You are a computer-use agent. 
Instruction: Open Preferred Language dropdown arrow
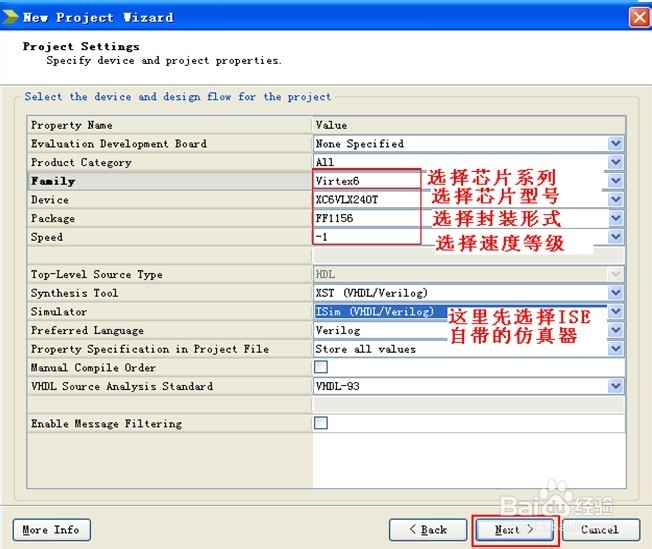pos(615,330)
